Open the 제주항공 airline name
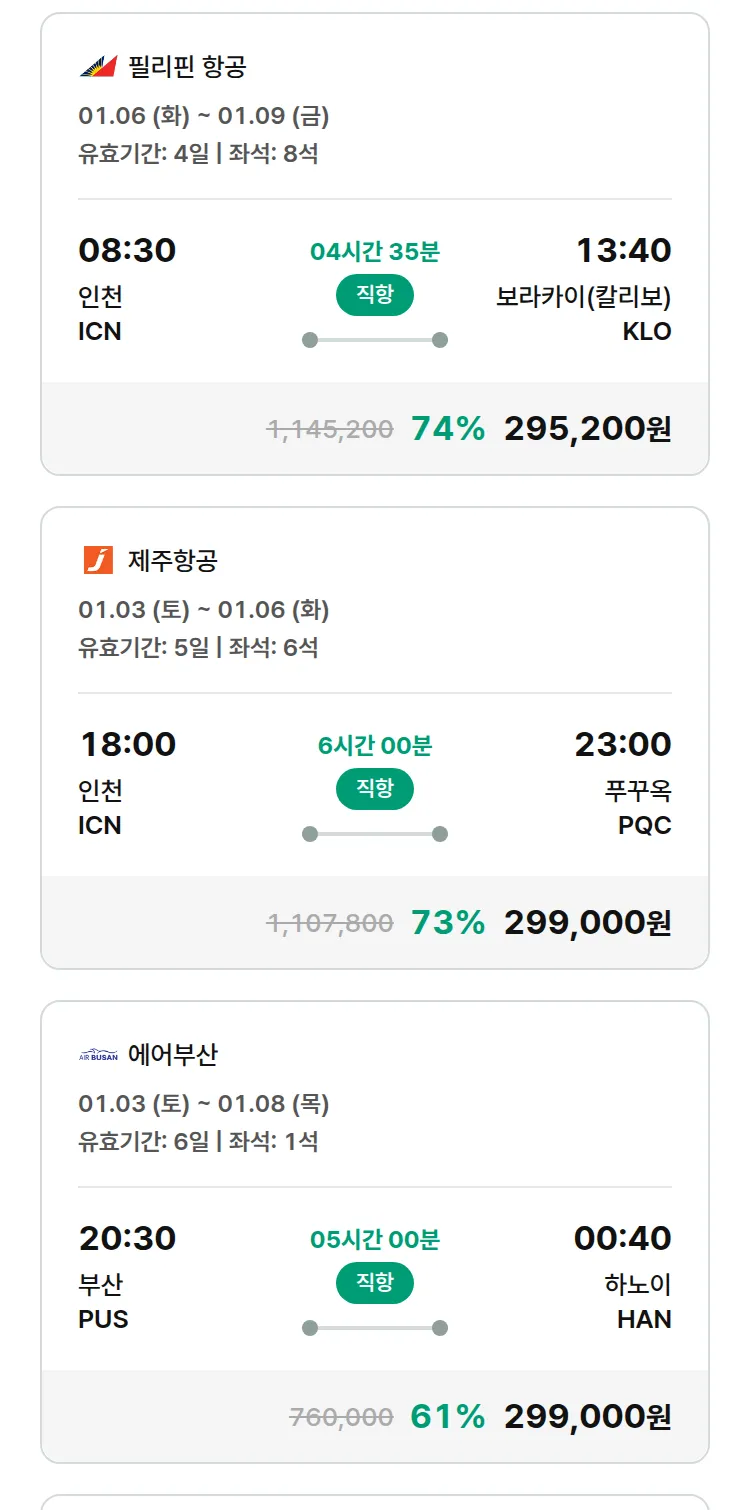The width and height of the screenshot is (750, 1510). (173, 561)
